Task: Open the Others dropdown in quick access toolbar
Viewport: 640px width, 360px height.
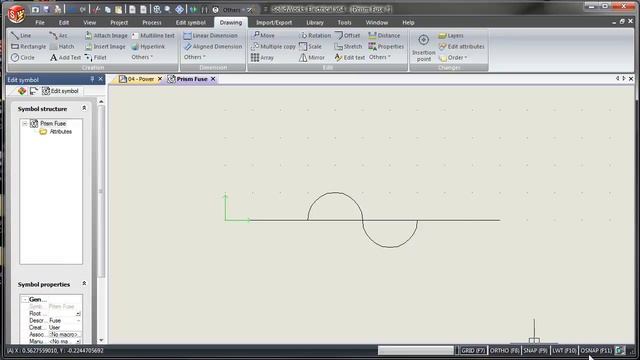Action: (x=235, y=9)
